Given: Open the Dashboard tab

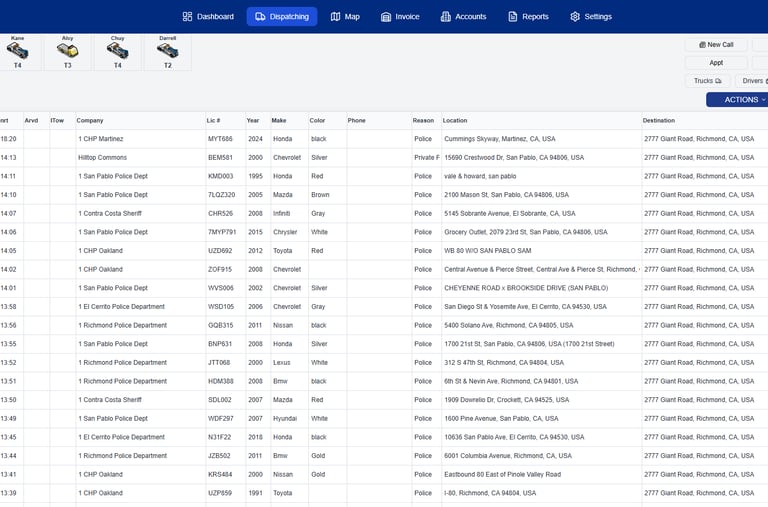Looking at the screenshot, I should 208,17.
